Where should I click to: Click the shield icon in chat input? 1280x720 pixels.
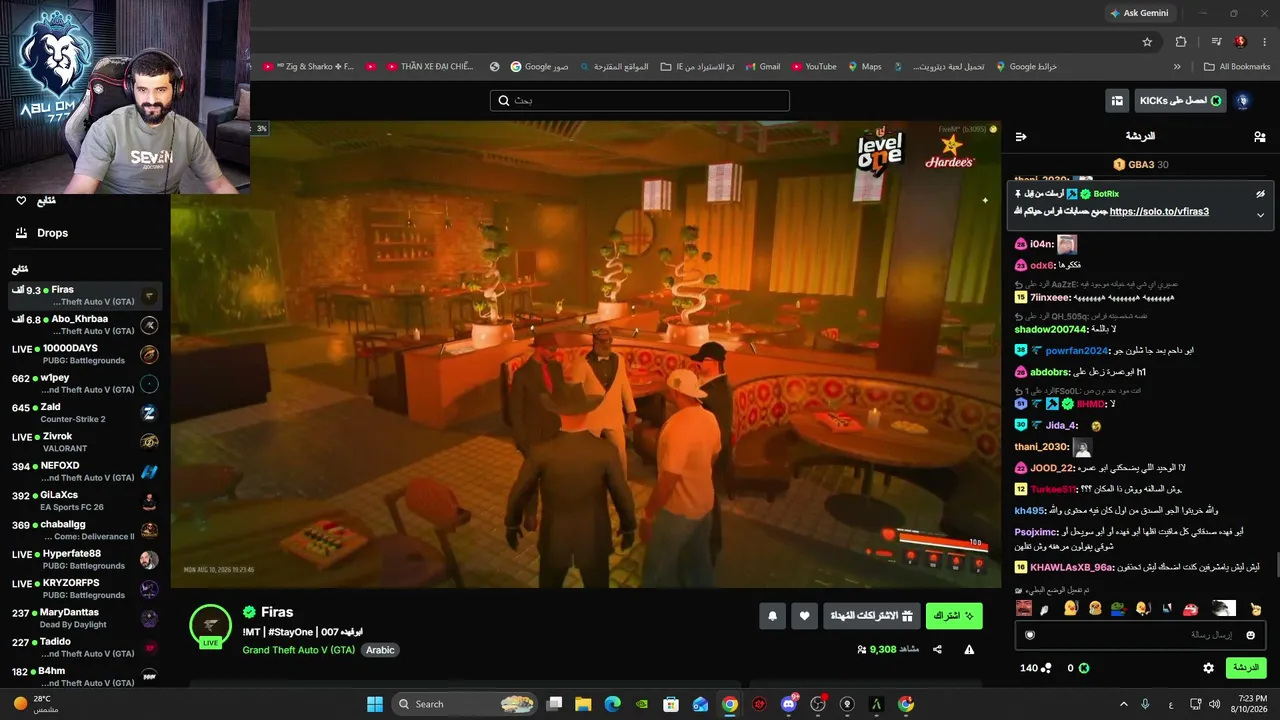(x=1030, y=635)
